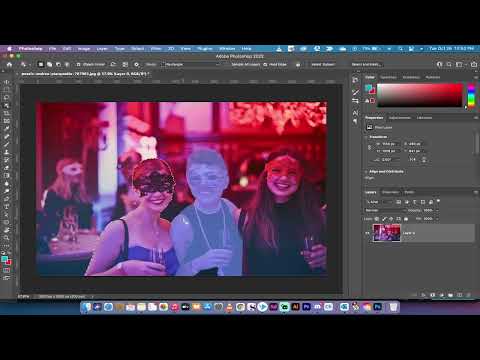Select the Lasso tool
Screen dimensions: 480x360
point(6,98)
